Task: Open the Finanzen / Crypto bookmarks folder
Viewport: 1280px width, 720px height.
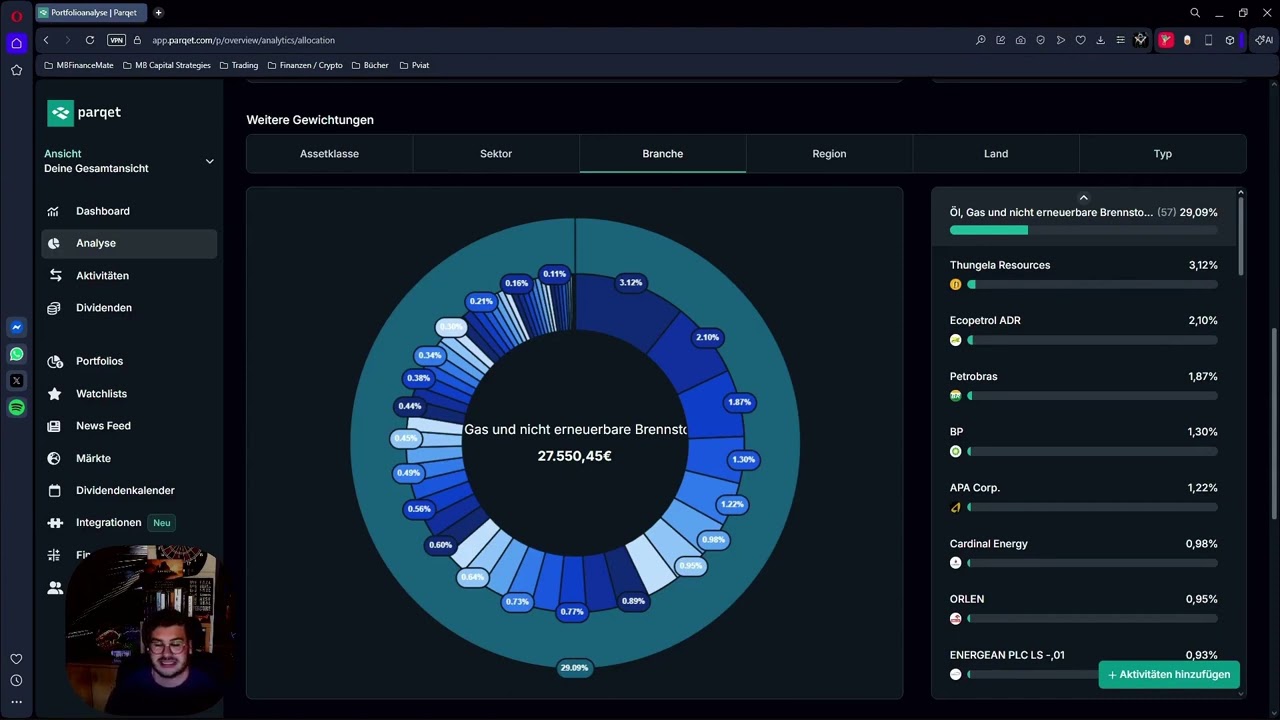Action: (305, 65)
